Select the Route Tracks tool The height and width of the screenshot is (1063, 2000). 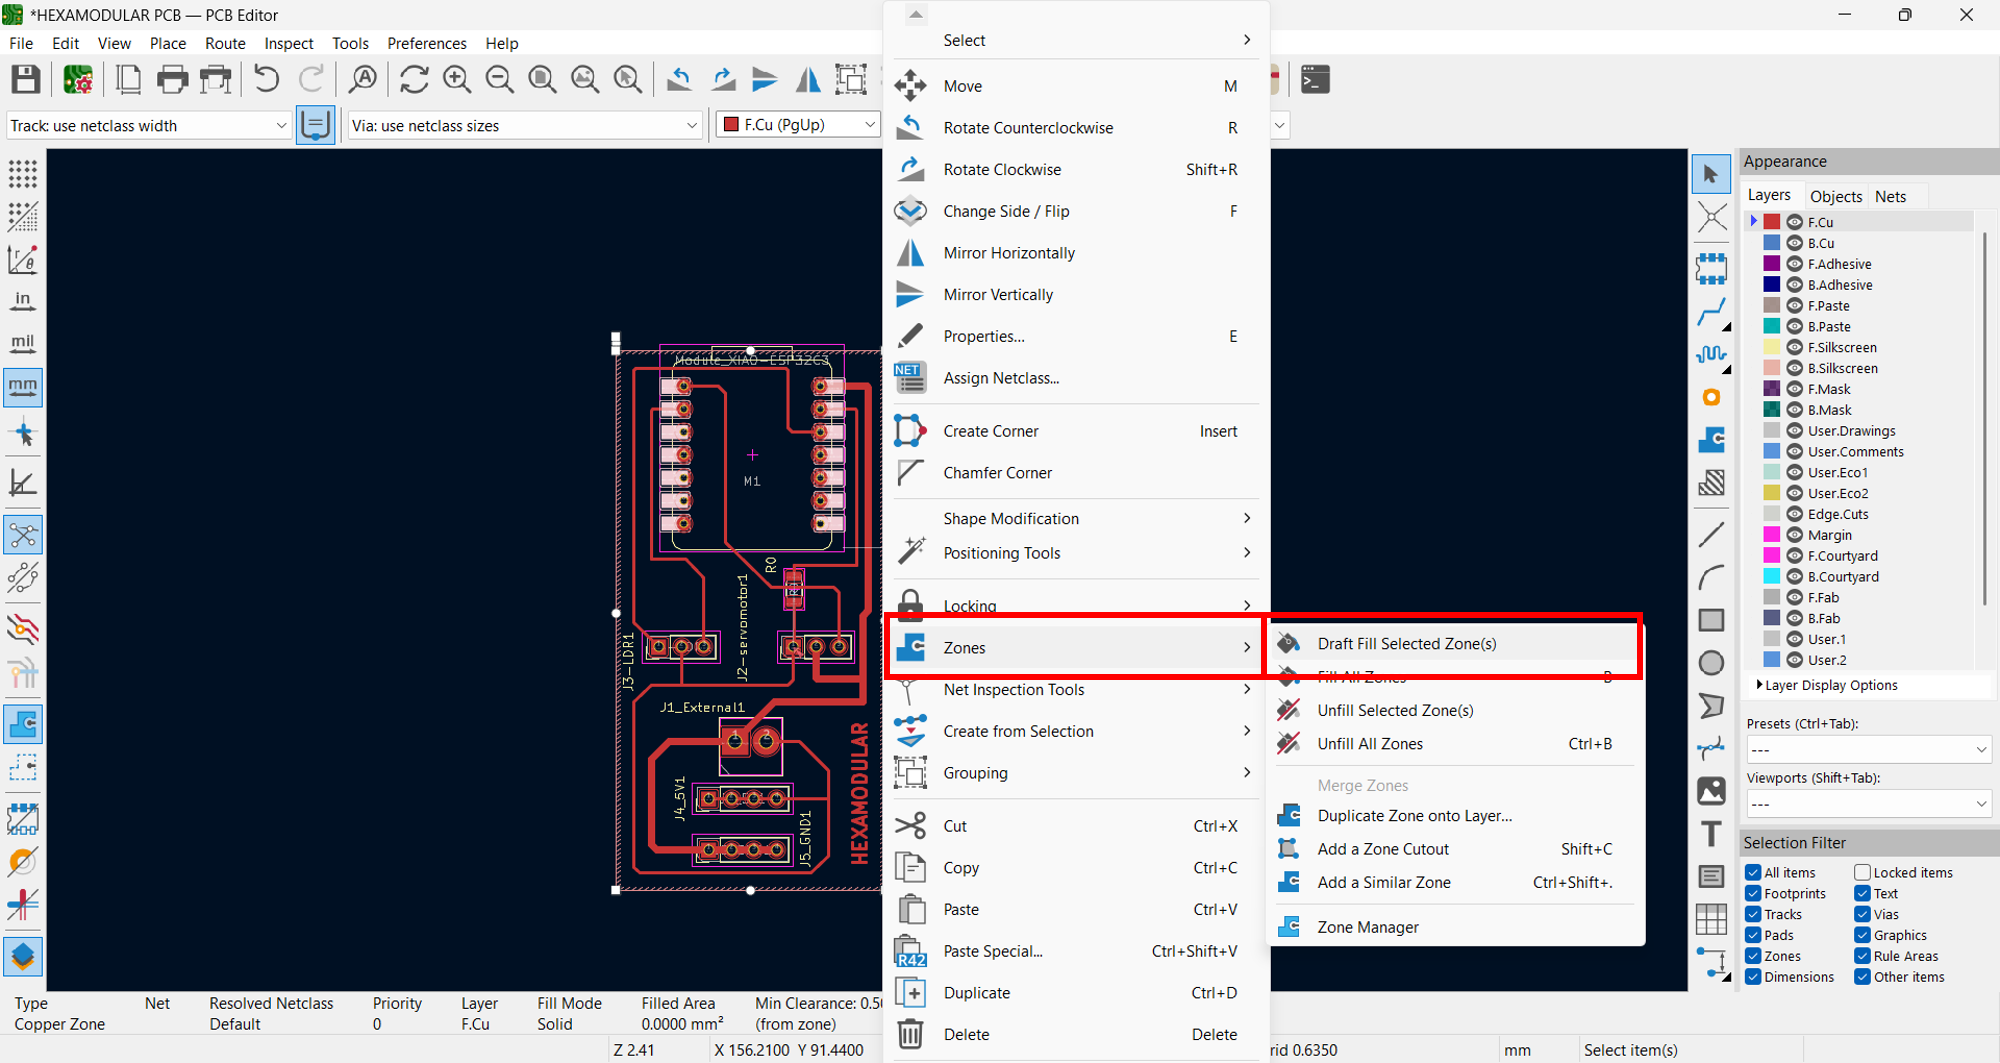point(1711,311)
